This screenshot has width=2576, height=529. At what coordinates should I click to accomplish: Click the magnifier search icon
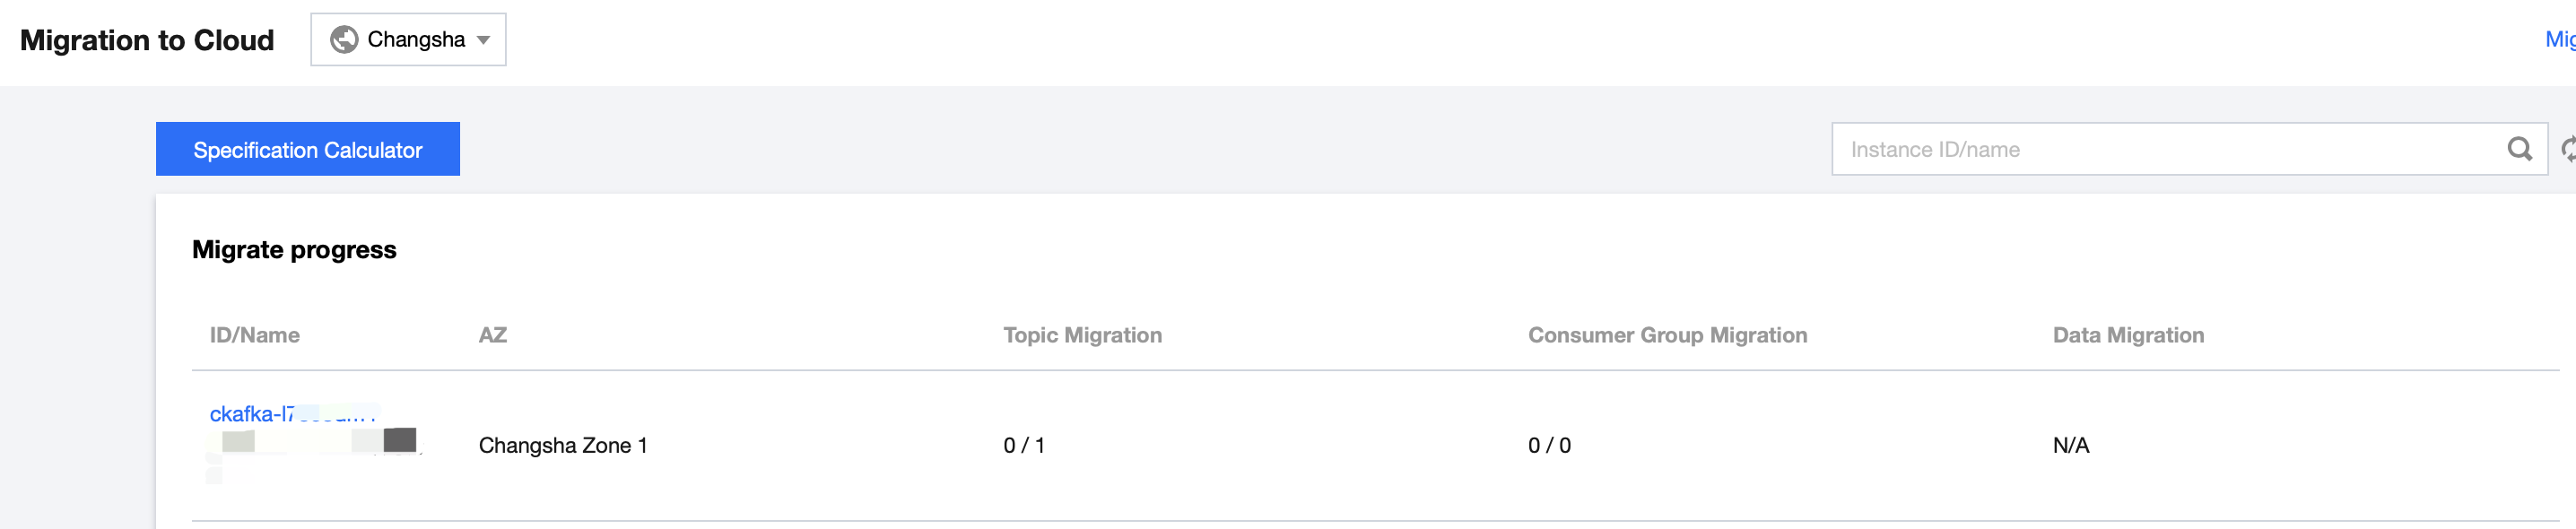click(2519, 149)
